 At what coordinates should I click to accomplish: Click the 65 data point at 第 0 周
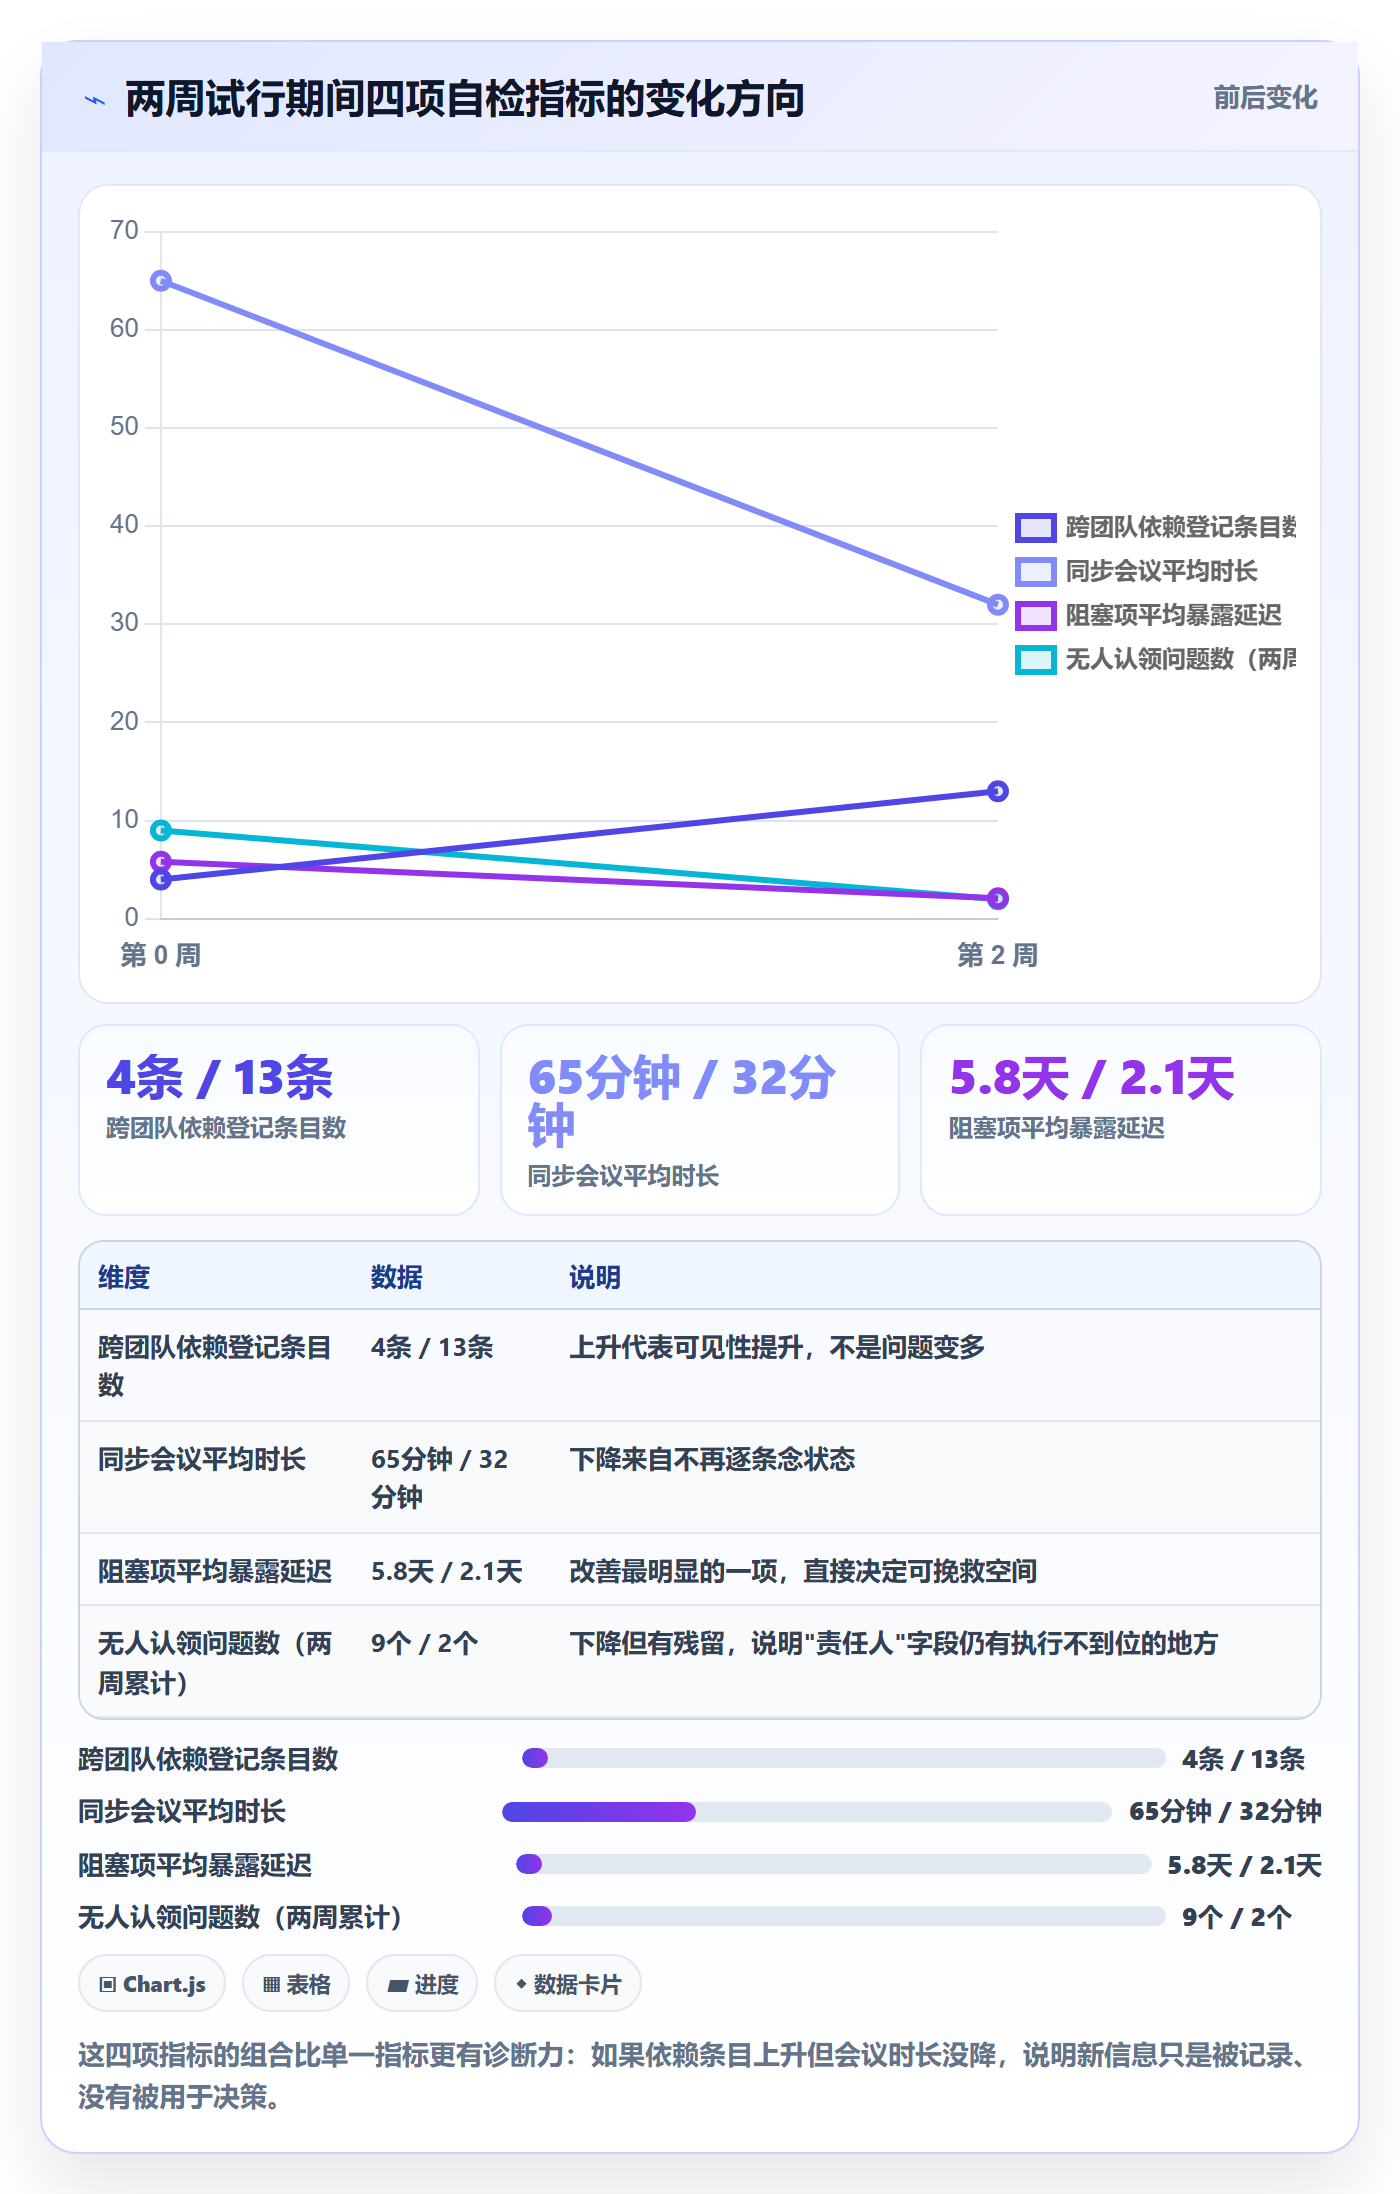coord(161,281)
